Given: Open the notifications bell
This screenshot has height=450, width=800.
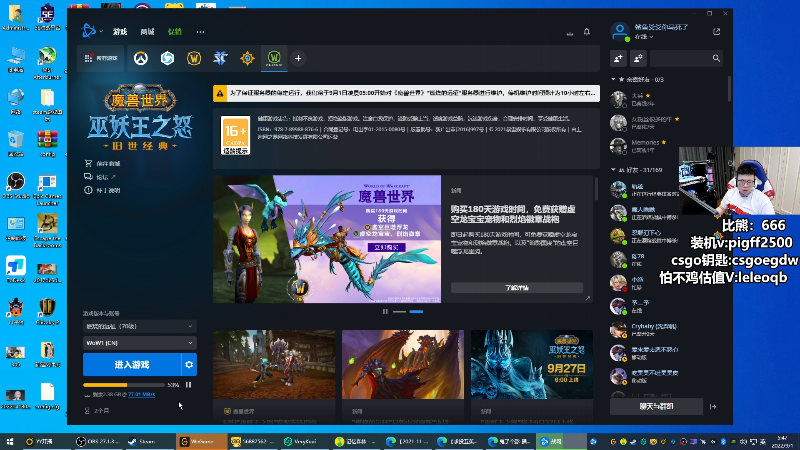Looking at the screenshot, I should (x=587, y=32).
